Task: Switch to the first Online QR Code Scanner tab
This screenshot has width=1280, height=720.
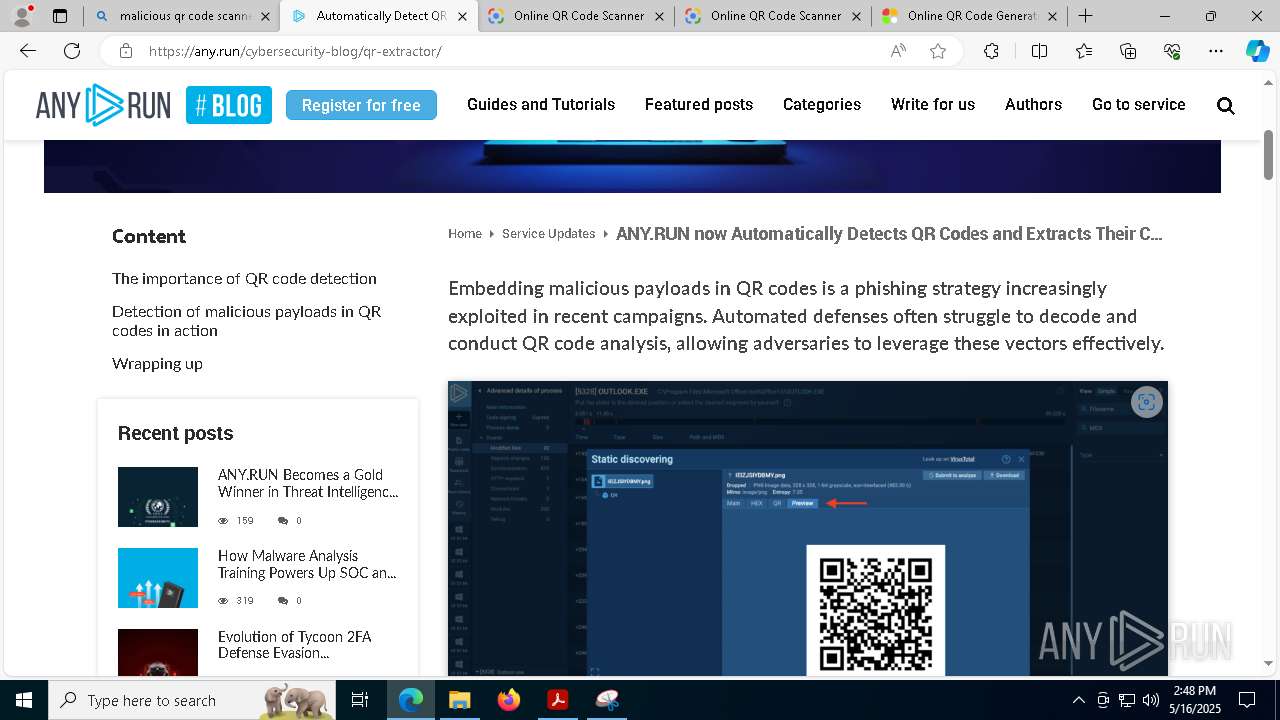Action: click(576, 16)
